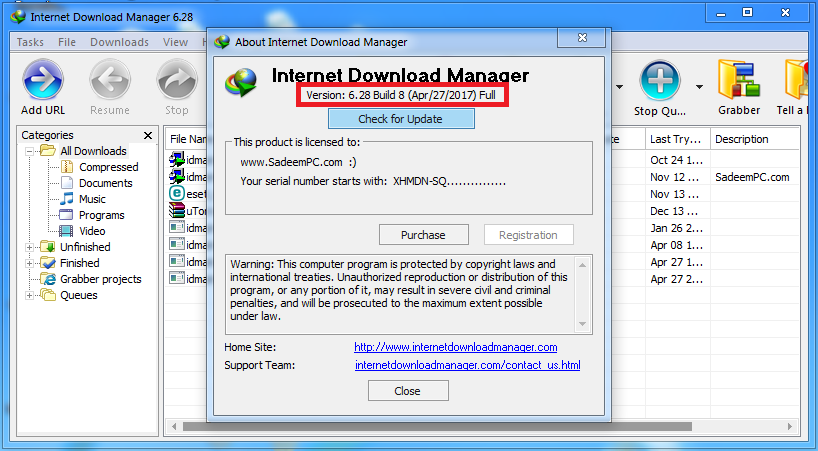Click the Registration button
Viewport: 818px width, 451px height.
click(x=528, y=235)
